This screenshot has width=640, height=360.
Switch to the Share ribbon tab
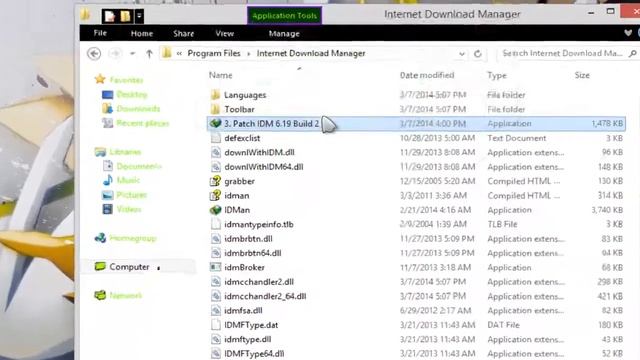(x=184, y=33)
